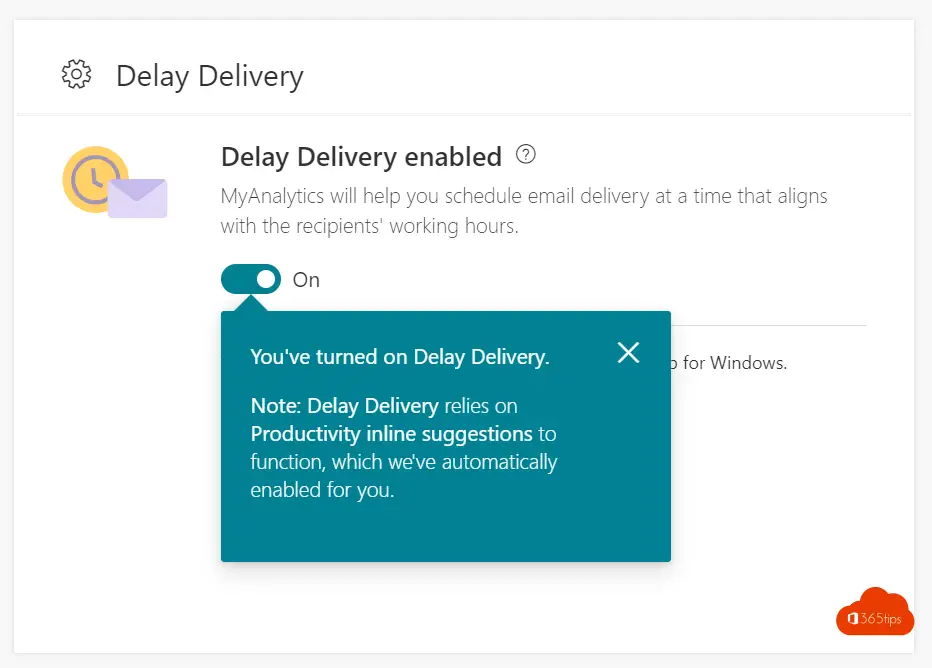Click the You've turned on Delay Delivery message
The width and height of the screenshot is (932, 668).
400,357
